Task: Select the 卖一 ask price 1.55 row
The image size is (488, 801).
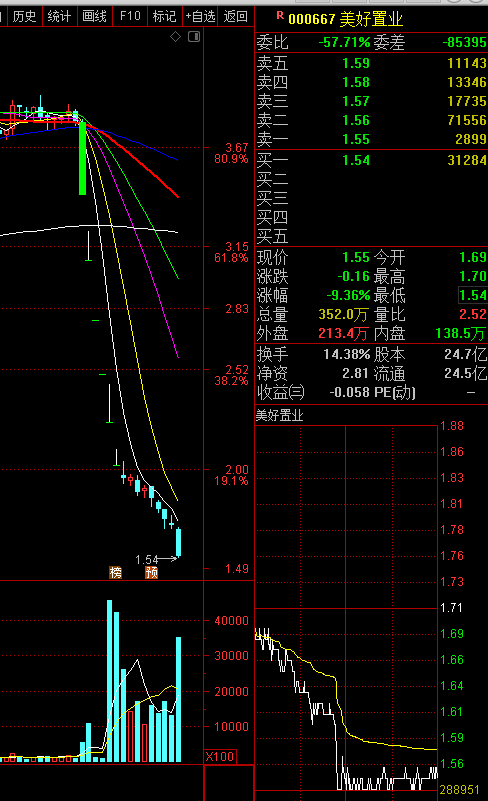Action: point(371,139)
